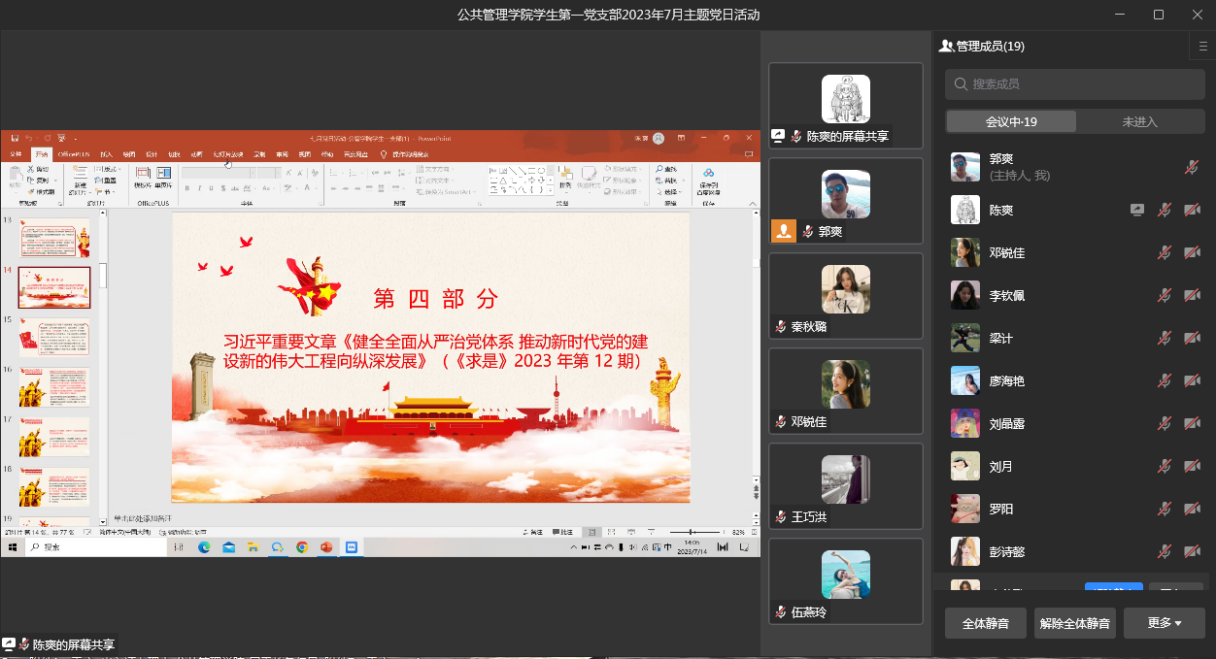1216x659 pixels.
Task: Click the muted microphone icon for 邓锐佳
Action: click(1164, 253)
